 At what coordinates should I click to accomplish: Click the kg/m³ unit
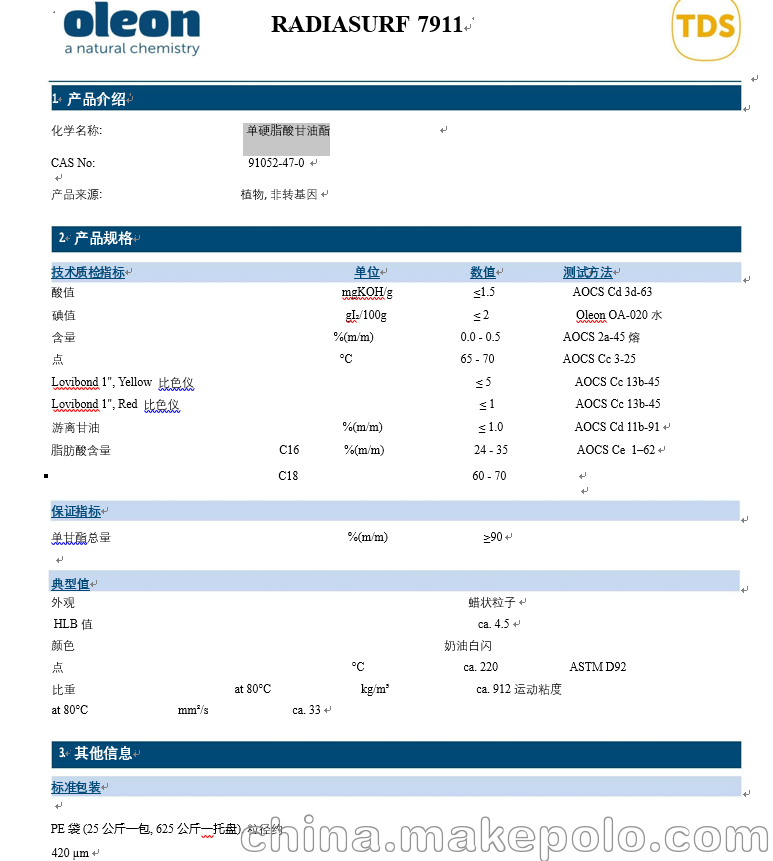coord(375,689)
